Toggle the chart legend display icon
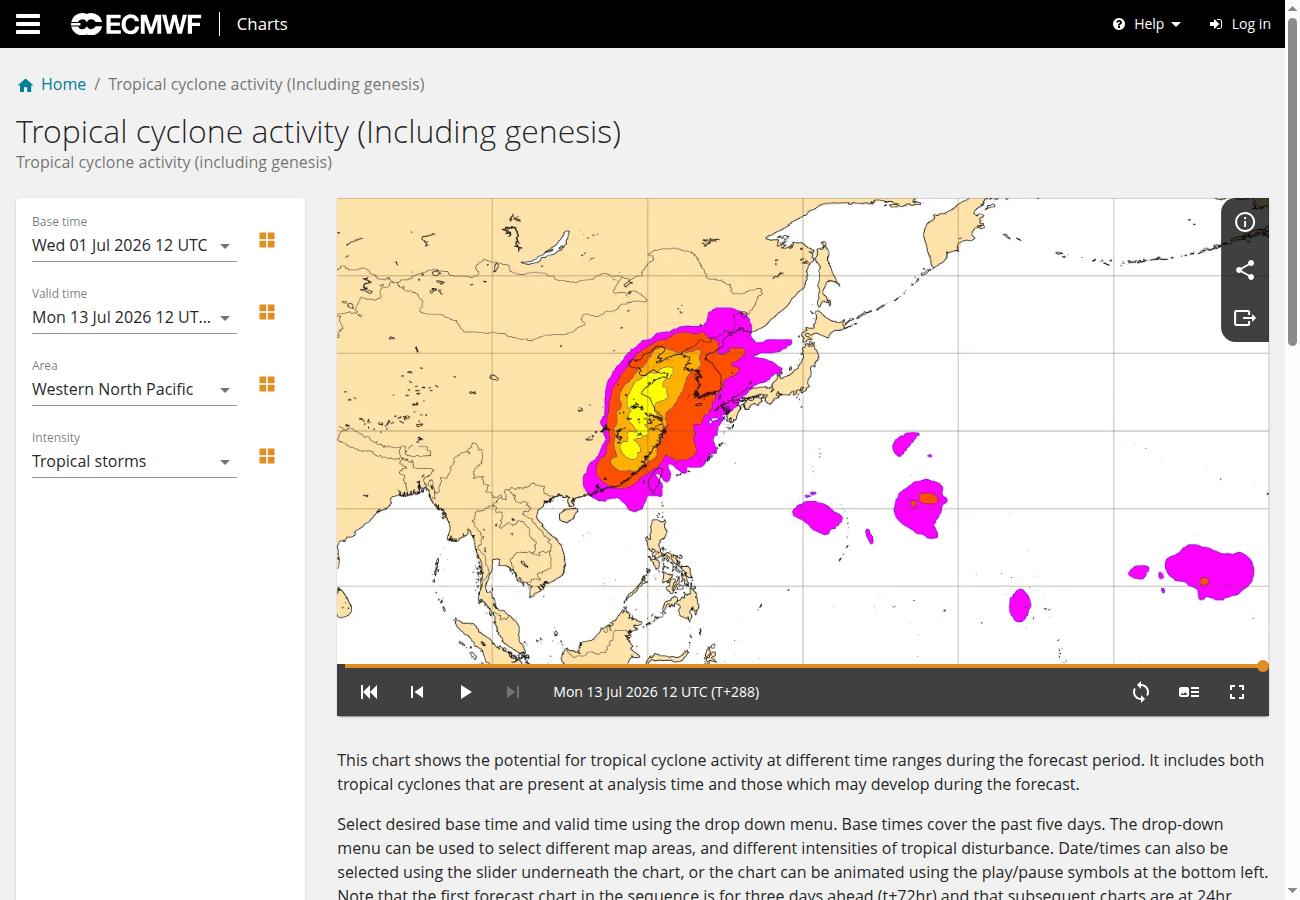Viewport: 1300px width, 900px height. tap(1189, 692)
